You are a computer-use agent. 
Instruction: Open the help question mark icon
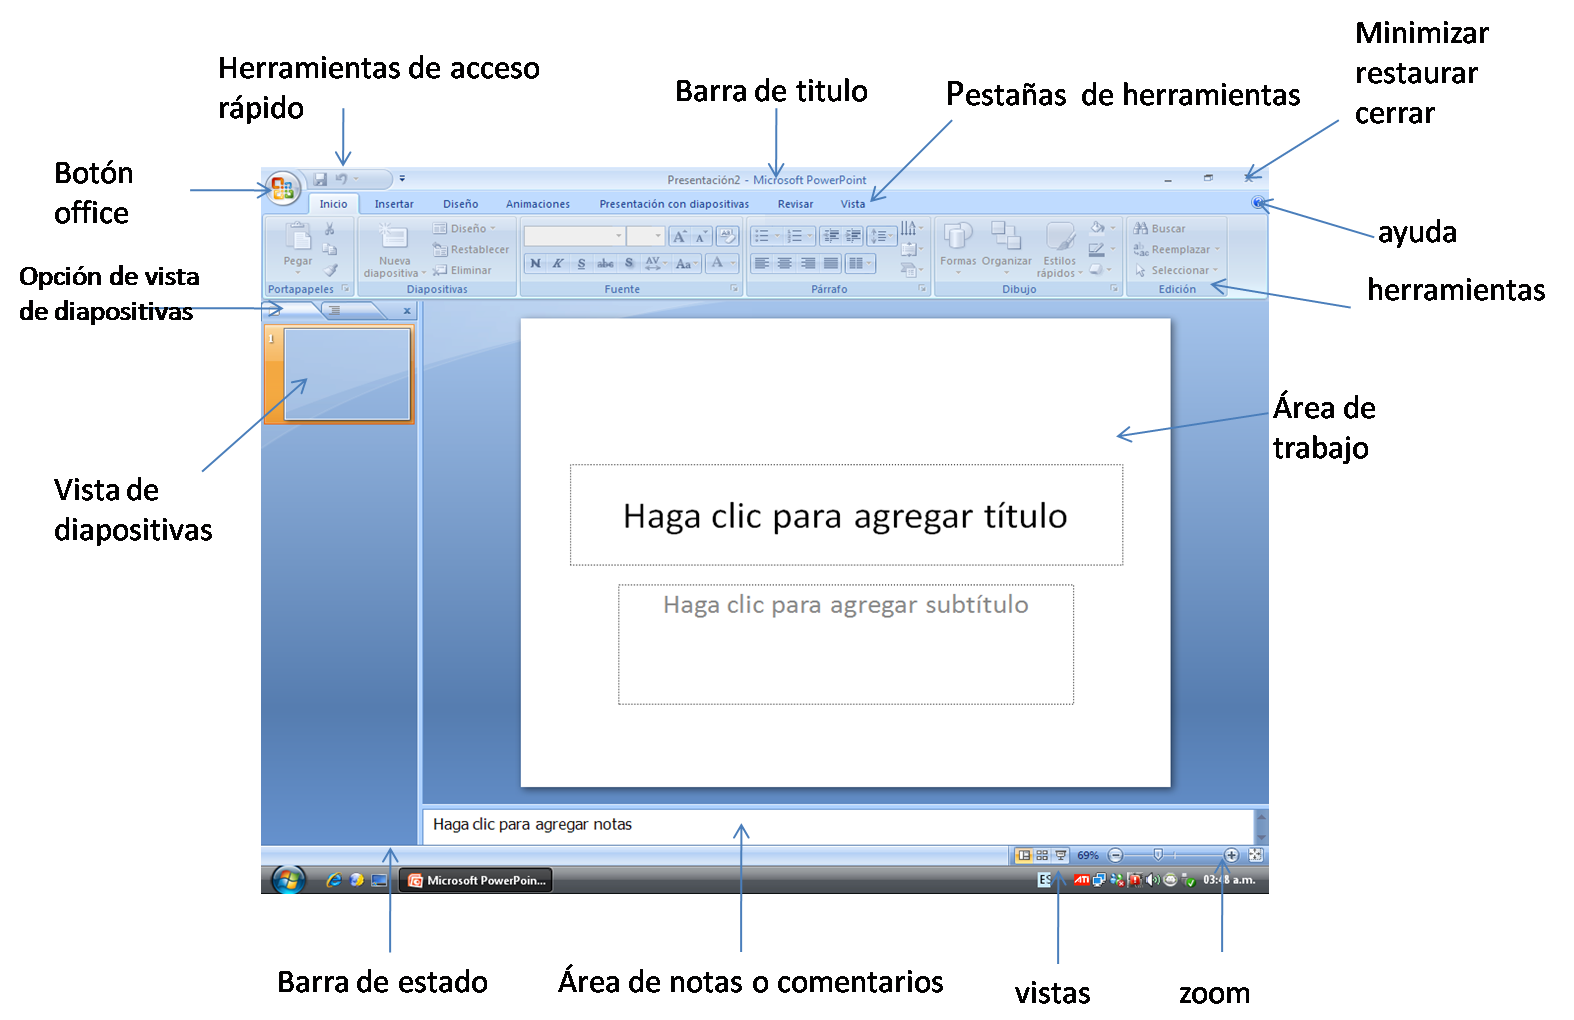(x=1257, y=203)
